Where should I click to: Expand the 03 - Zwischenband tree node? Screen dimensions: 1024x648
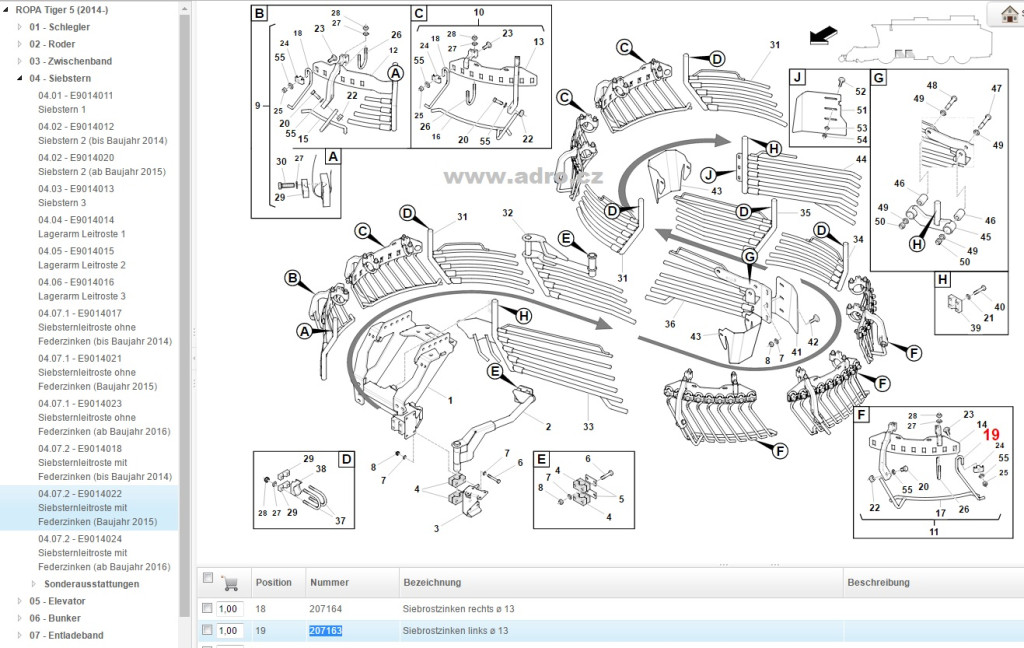point(20,61)
